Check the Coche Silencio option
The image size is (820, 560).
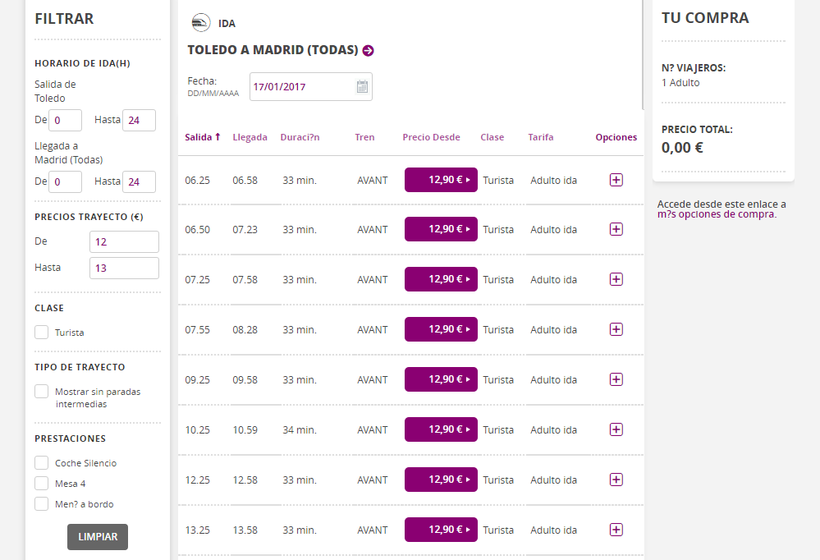(x=42, y=463)
